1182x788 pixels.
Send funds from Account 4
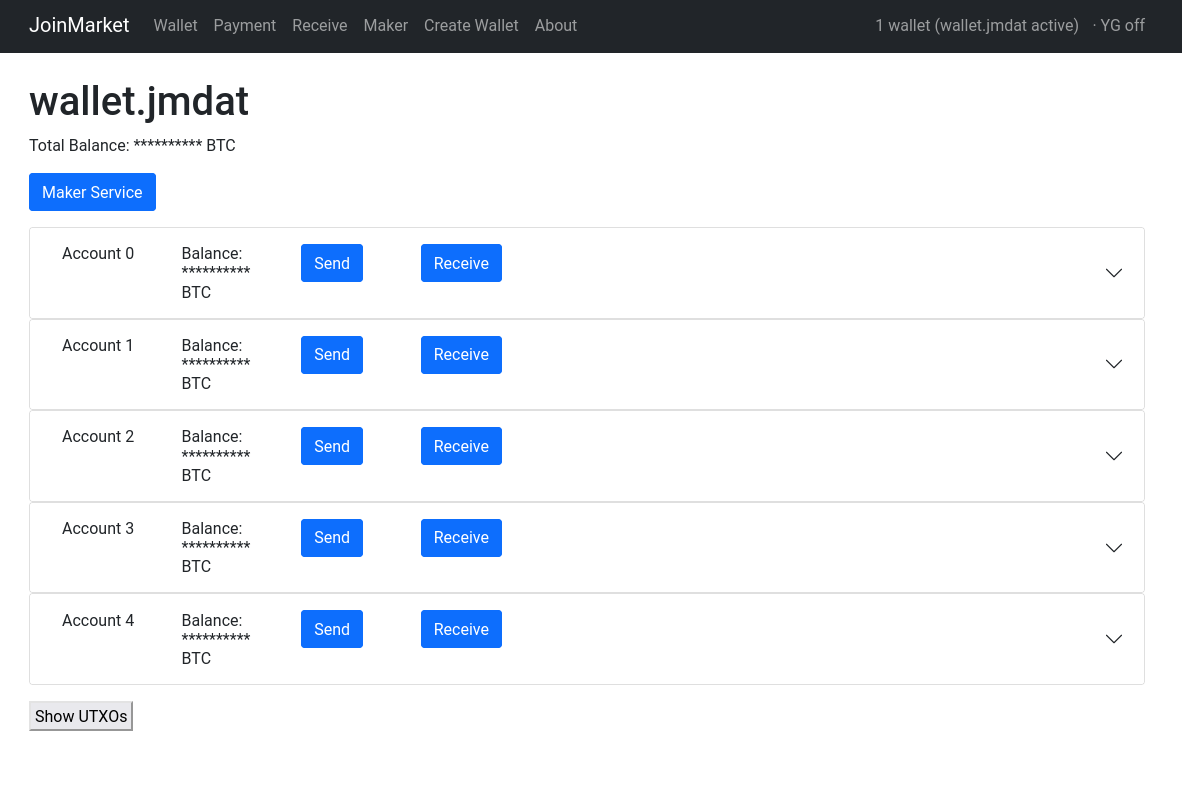click(331, 629)
